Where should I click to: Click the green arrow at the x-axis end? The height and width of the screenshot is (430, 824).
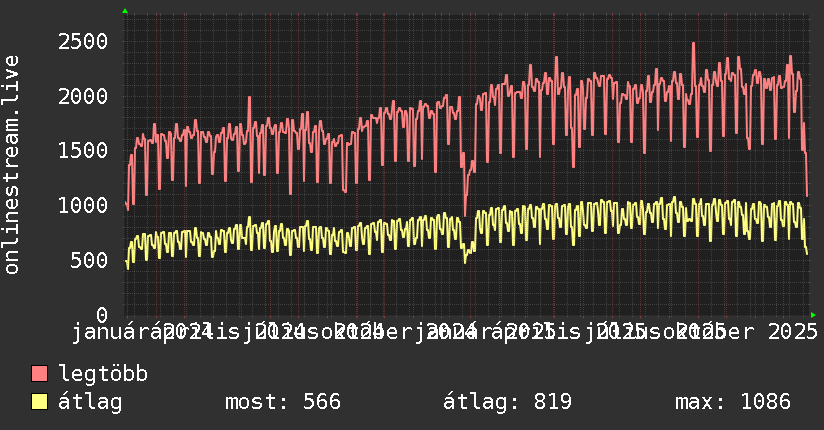tap(813, 315)
